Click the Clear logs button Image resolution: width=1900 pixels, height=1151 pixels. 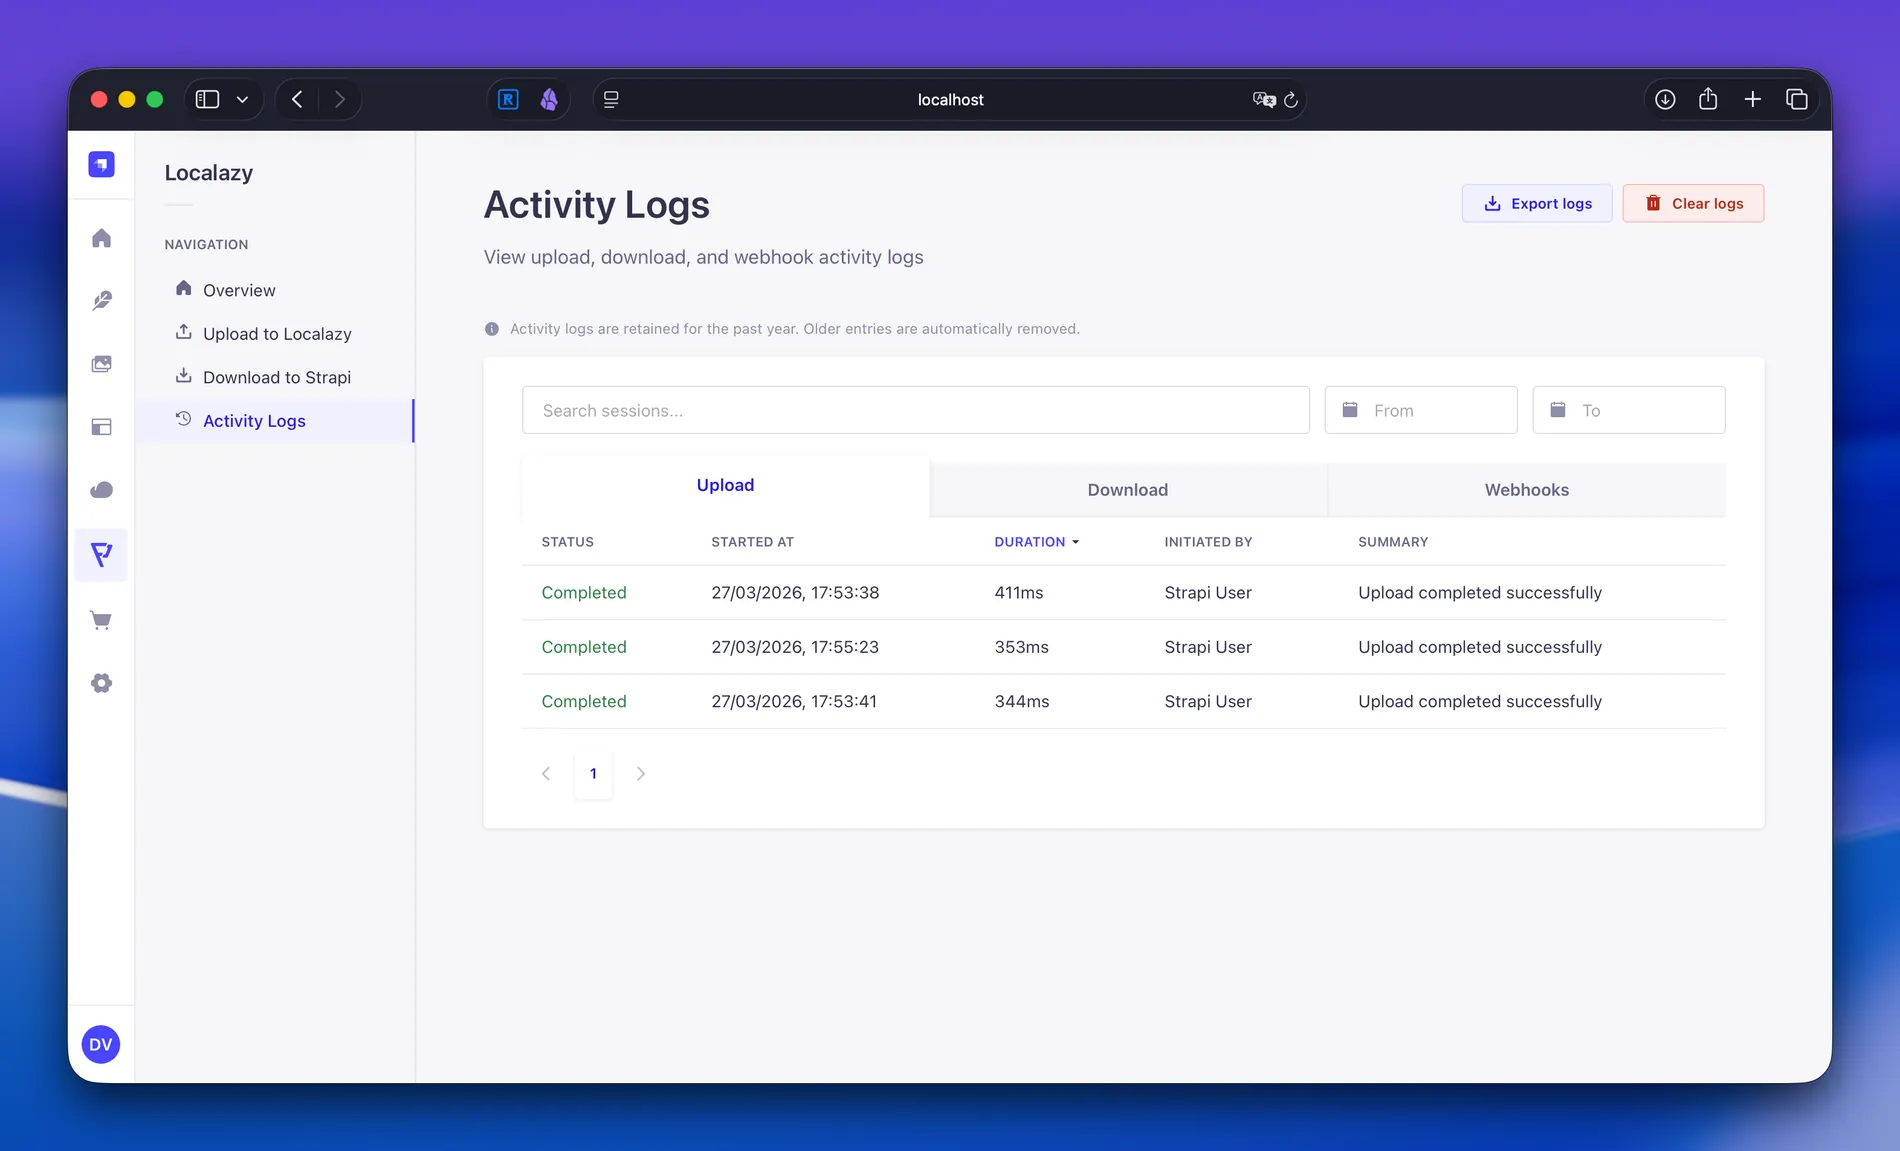[1693, 204]
